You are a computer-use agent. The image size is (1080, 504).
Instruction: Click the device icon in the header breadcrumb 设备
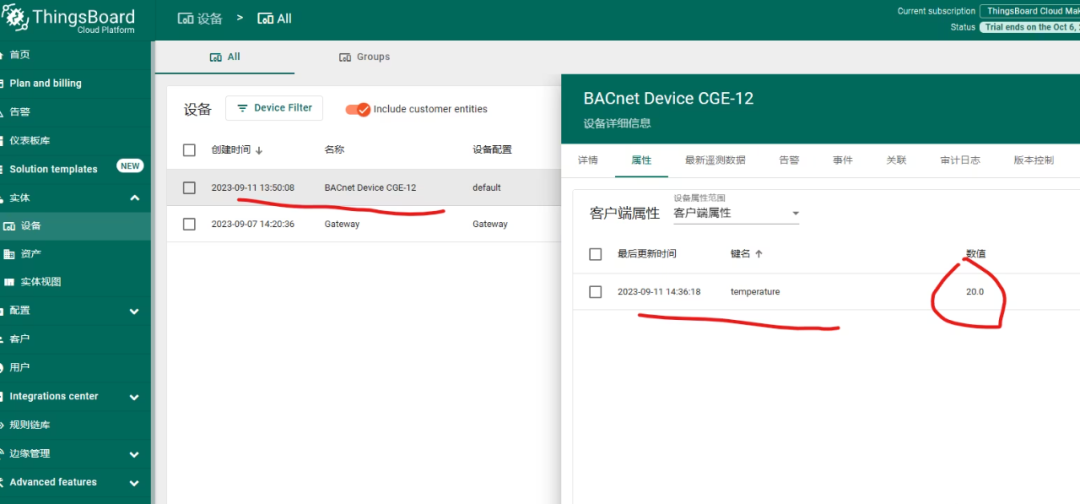[186, 19]
